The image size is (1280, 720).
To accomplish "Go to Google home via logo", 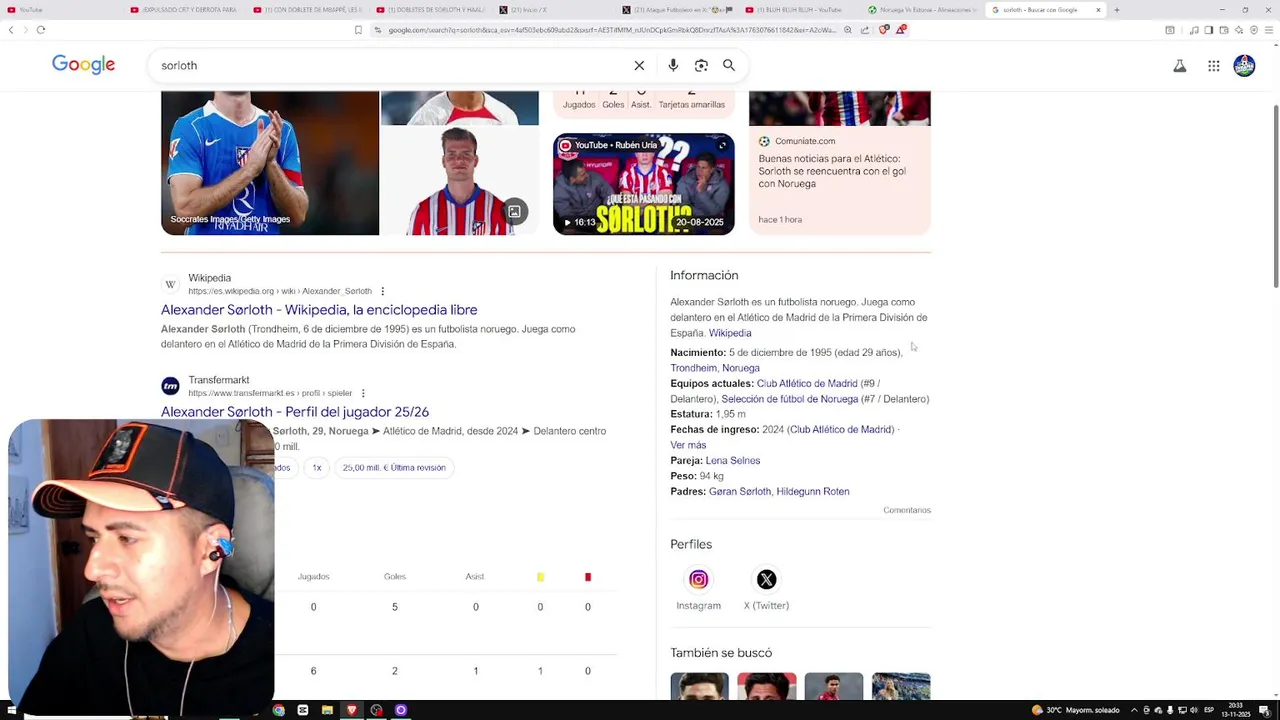I will point(84,65).
